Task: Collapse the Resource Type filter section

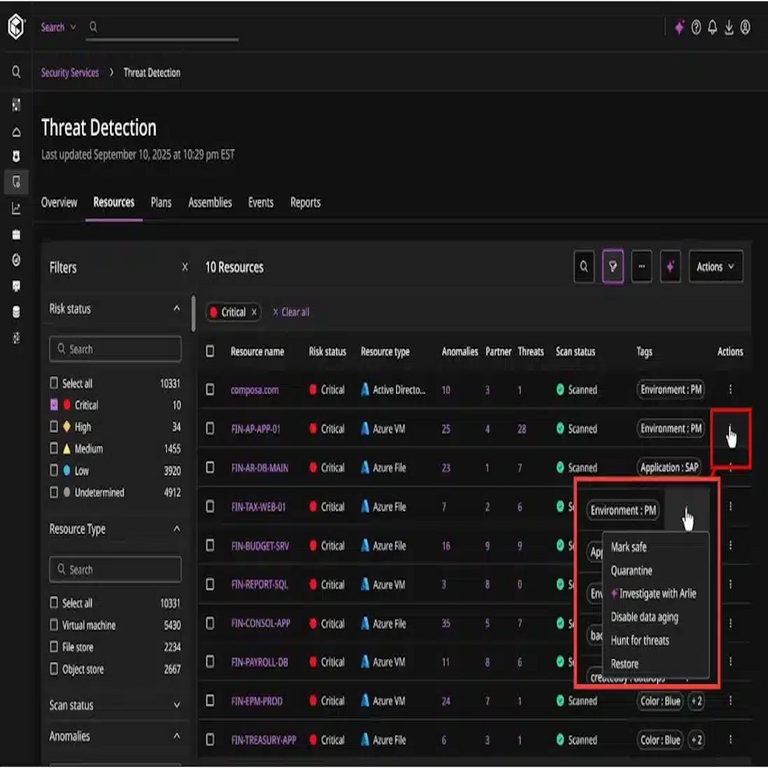Action: (177, 529)
